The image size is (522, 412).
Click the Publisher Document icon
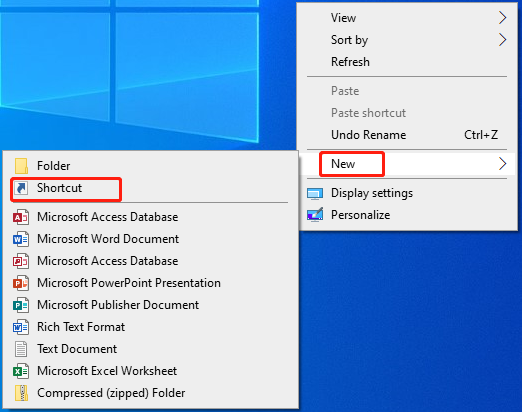(21, 305)
